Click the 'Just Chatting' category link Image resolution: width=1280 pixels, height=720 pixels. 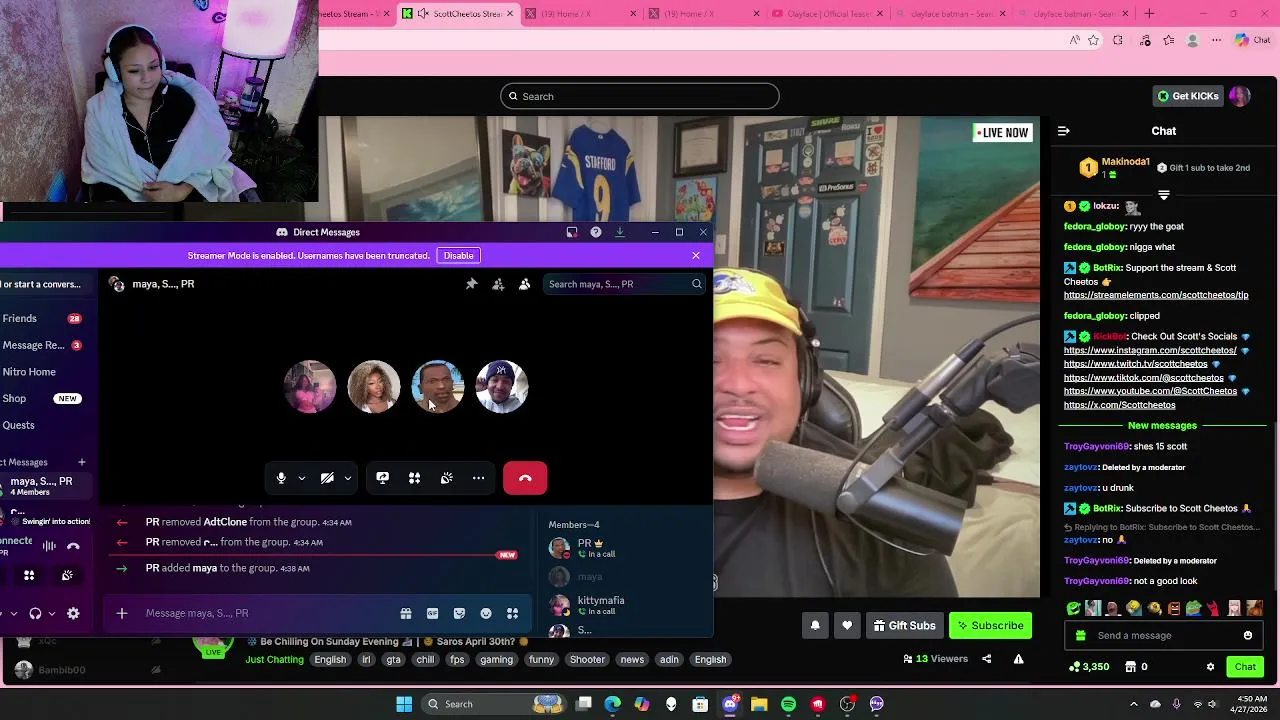[x=274, y=660]
